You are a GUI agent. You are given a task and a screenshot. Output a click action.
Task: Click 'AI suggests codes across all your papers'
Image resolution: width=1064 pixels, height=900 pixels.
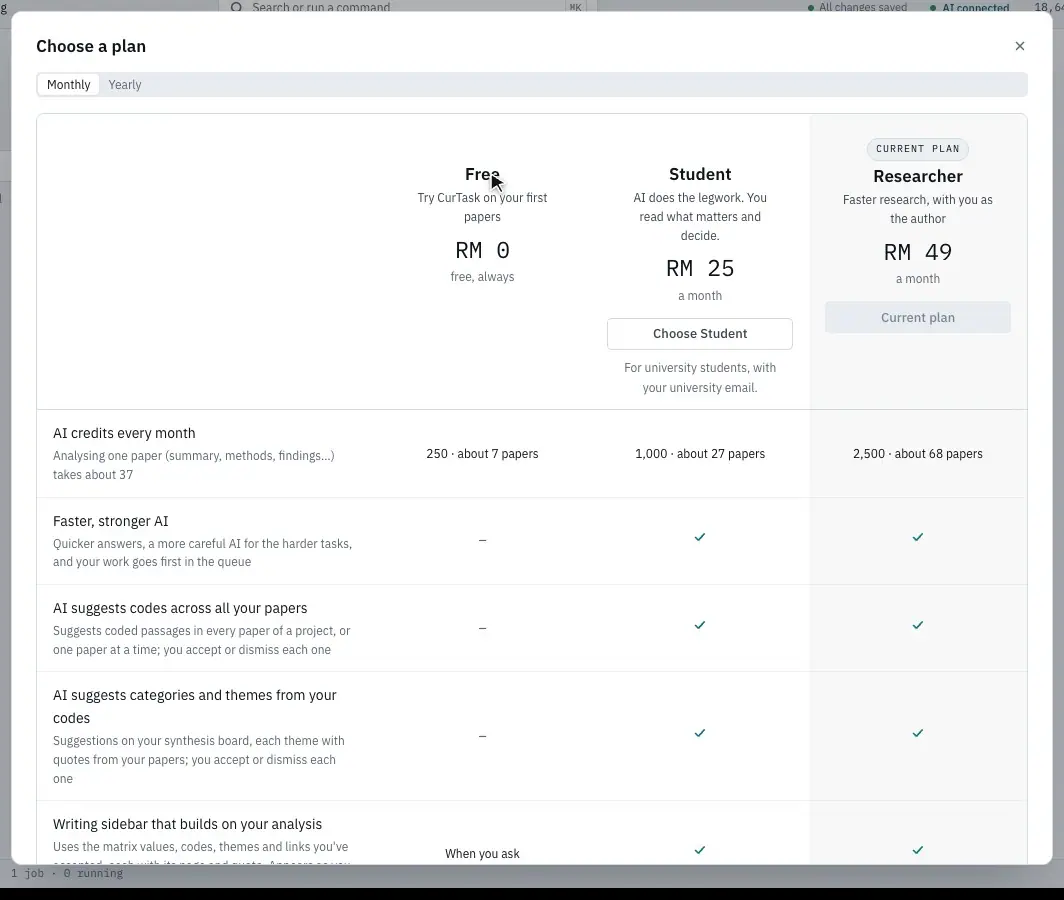pos(180,608)
